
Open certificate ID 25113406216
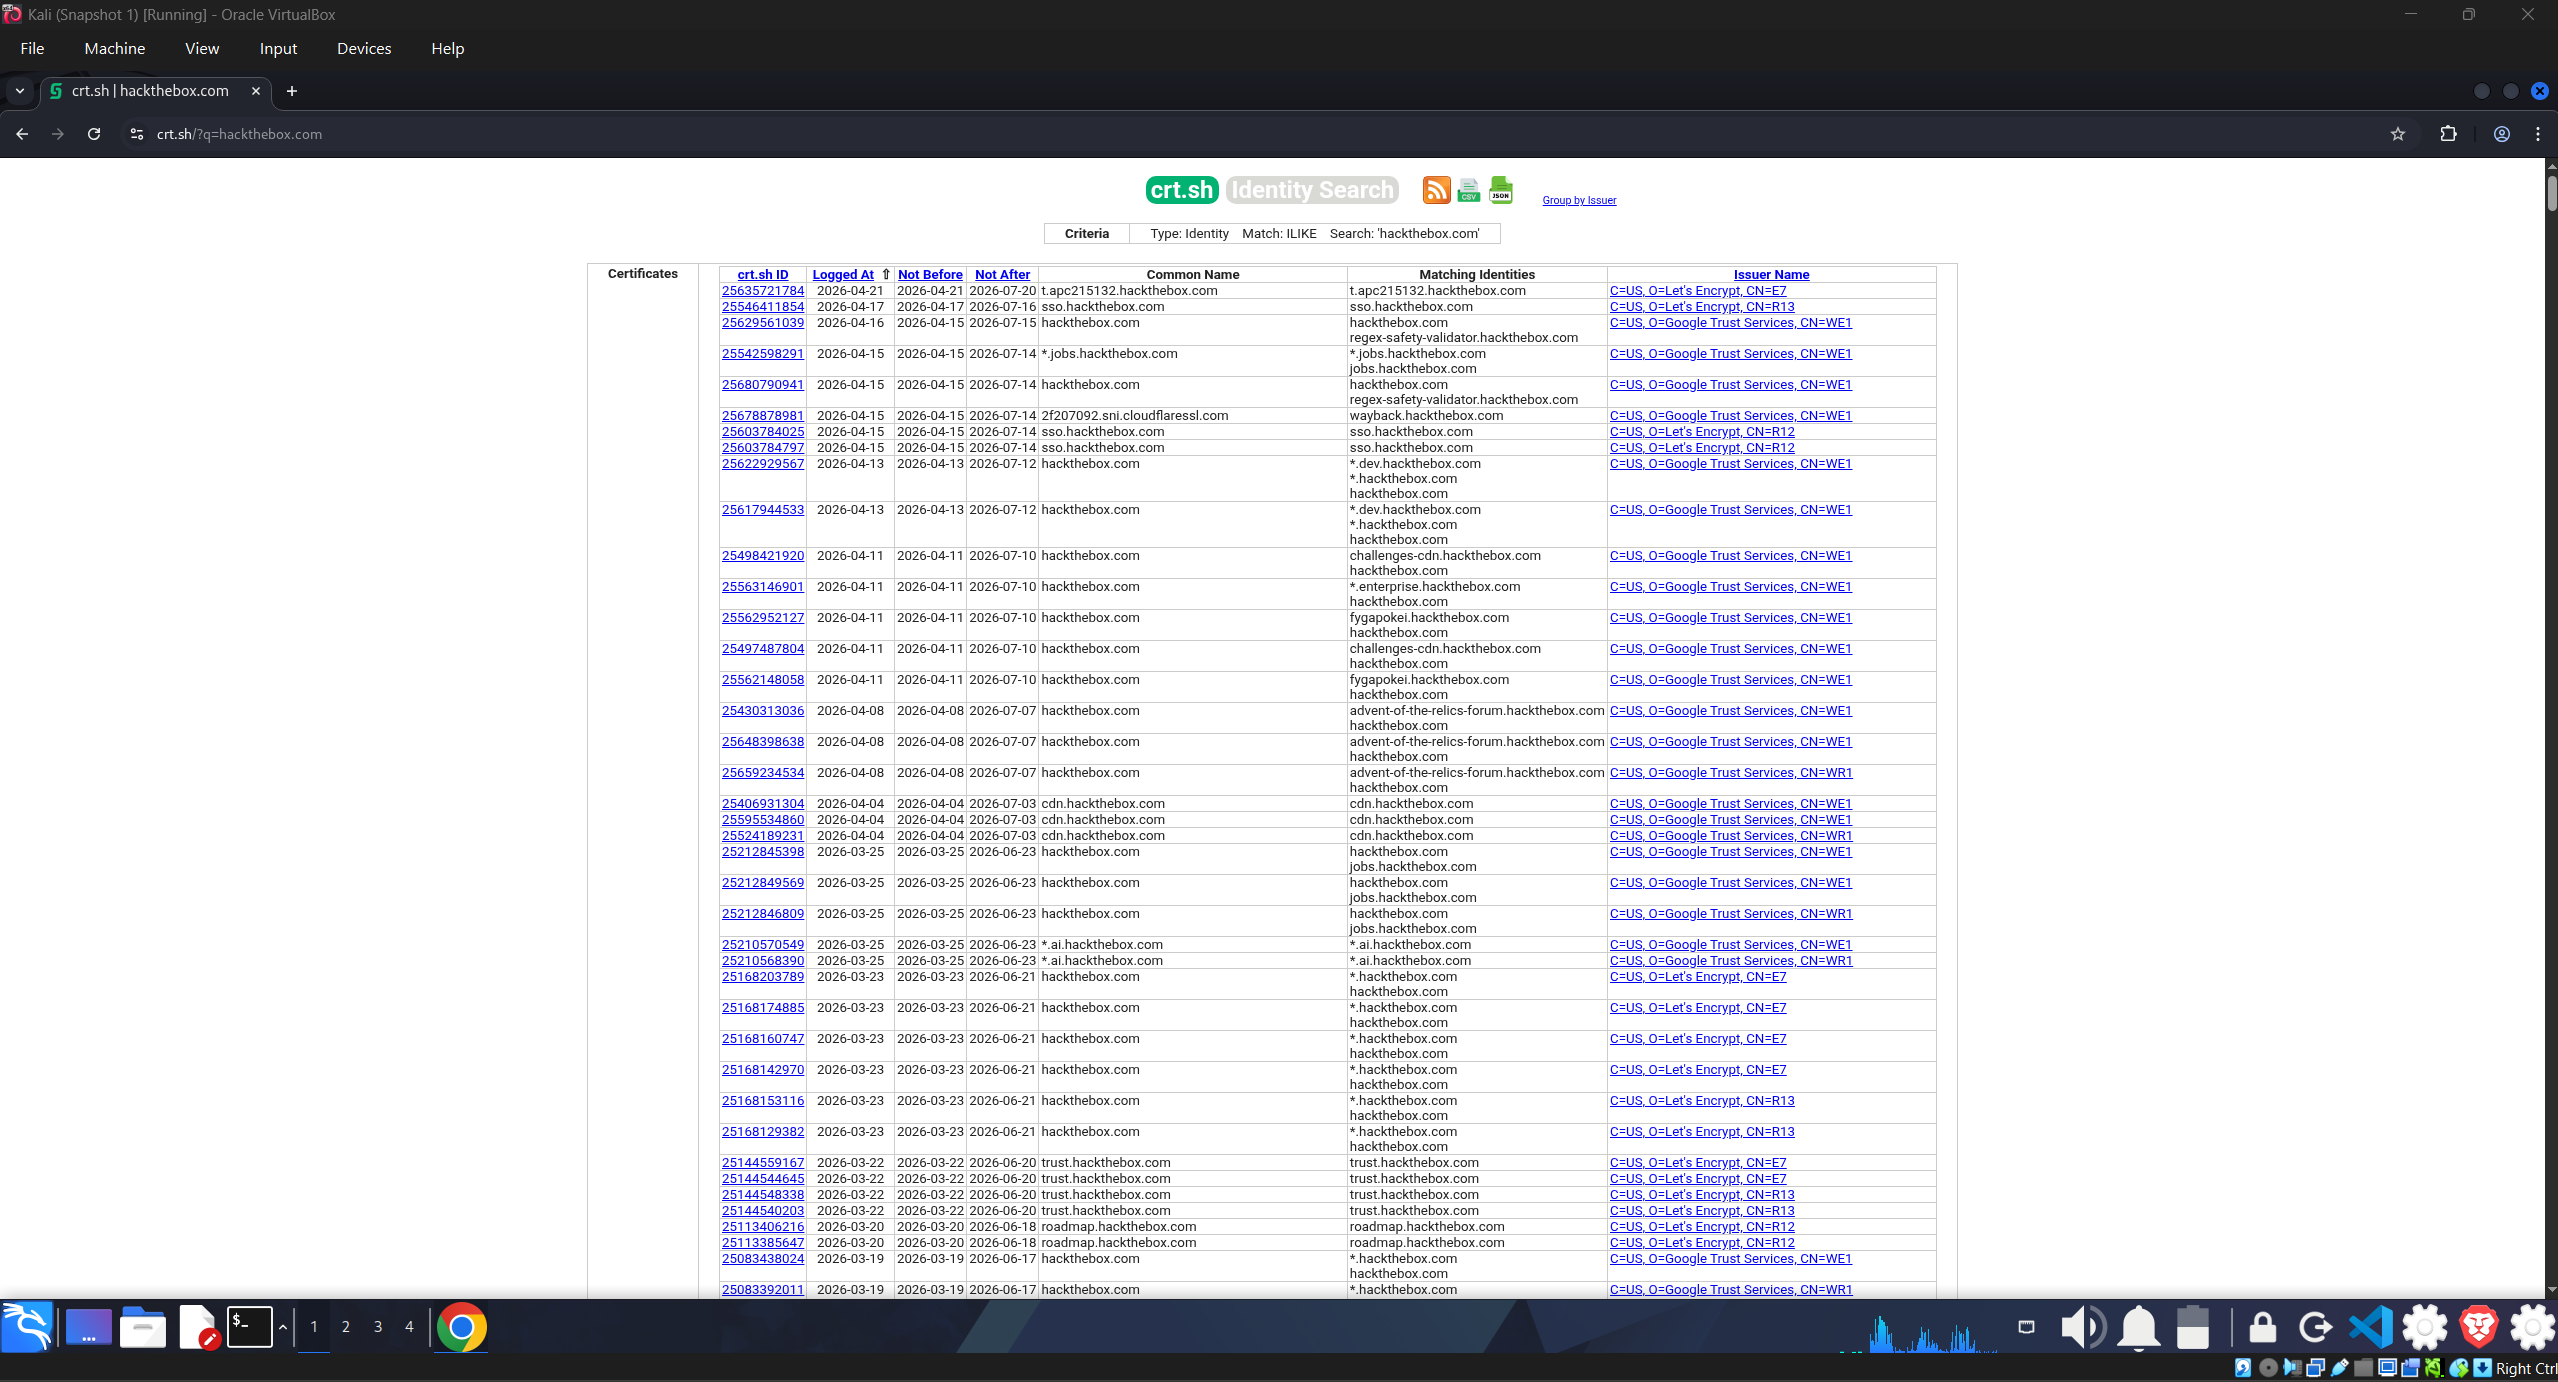[762, 1227]
